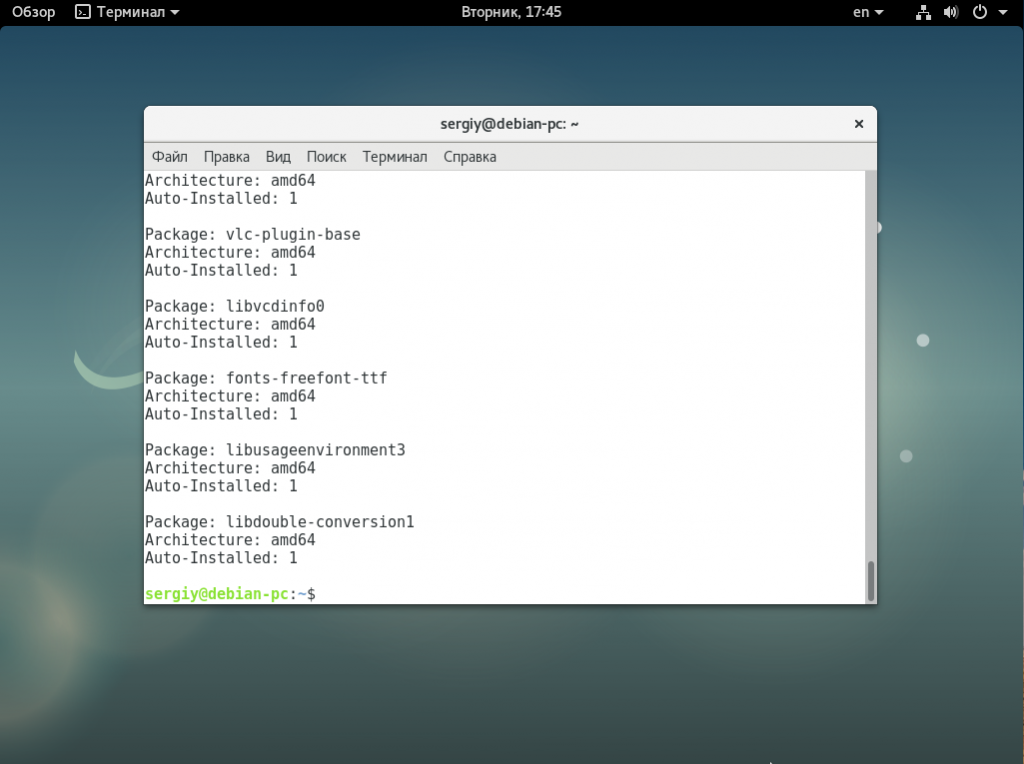Open the en keyboard layout dropdown
Viewport: 1024px width, 764px height.
(x=867, y=12)
